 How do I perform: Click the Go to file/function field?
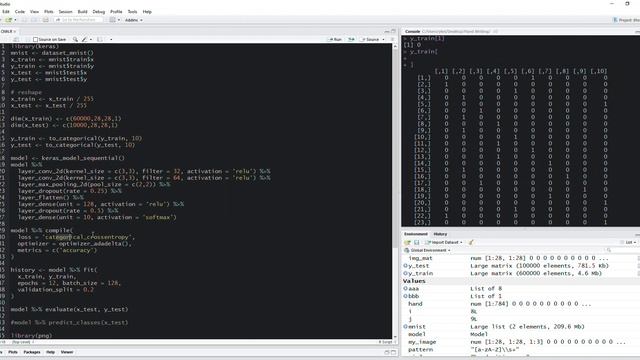78,20
